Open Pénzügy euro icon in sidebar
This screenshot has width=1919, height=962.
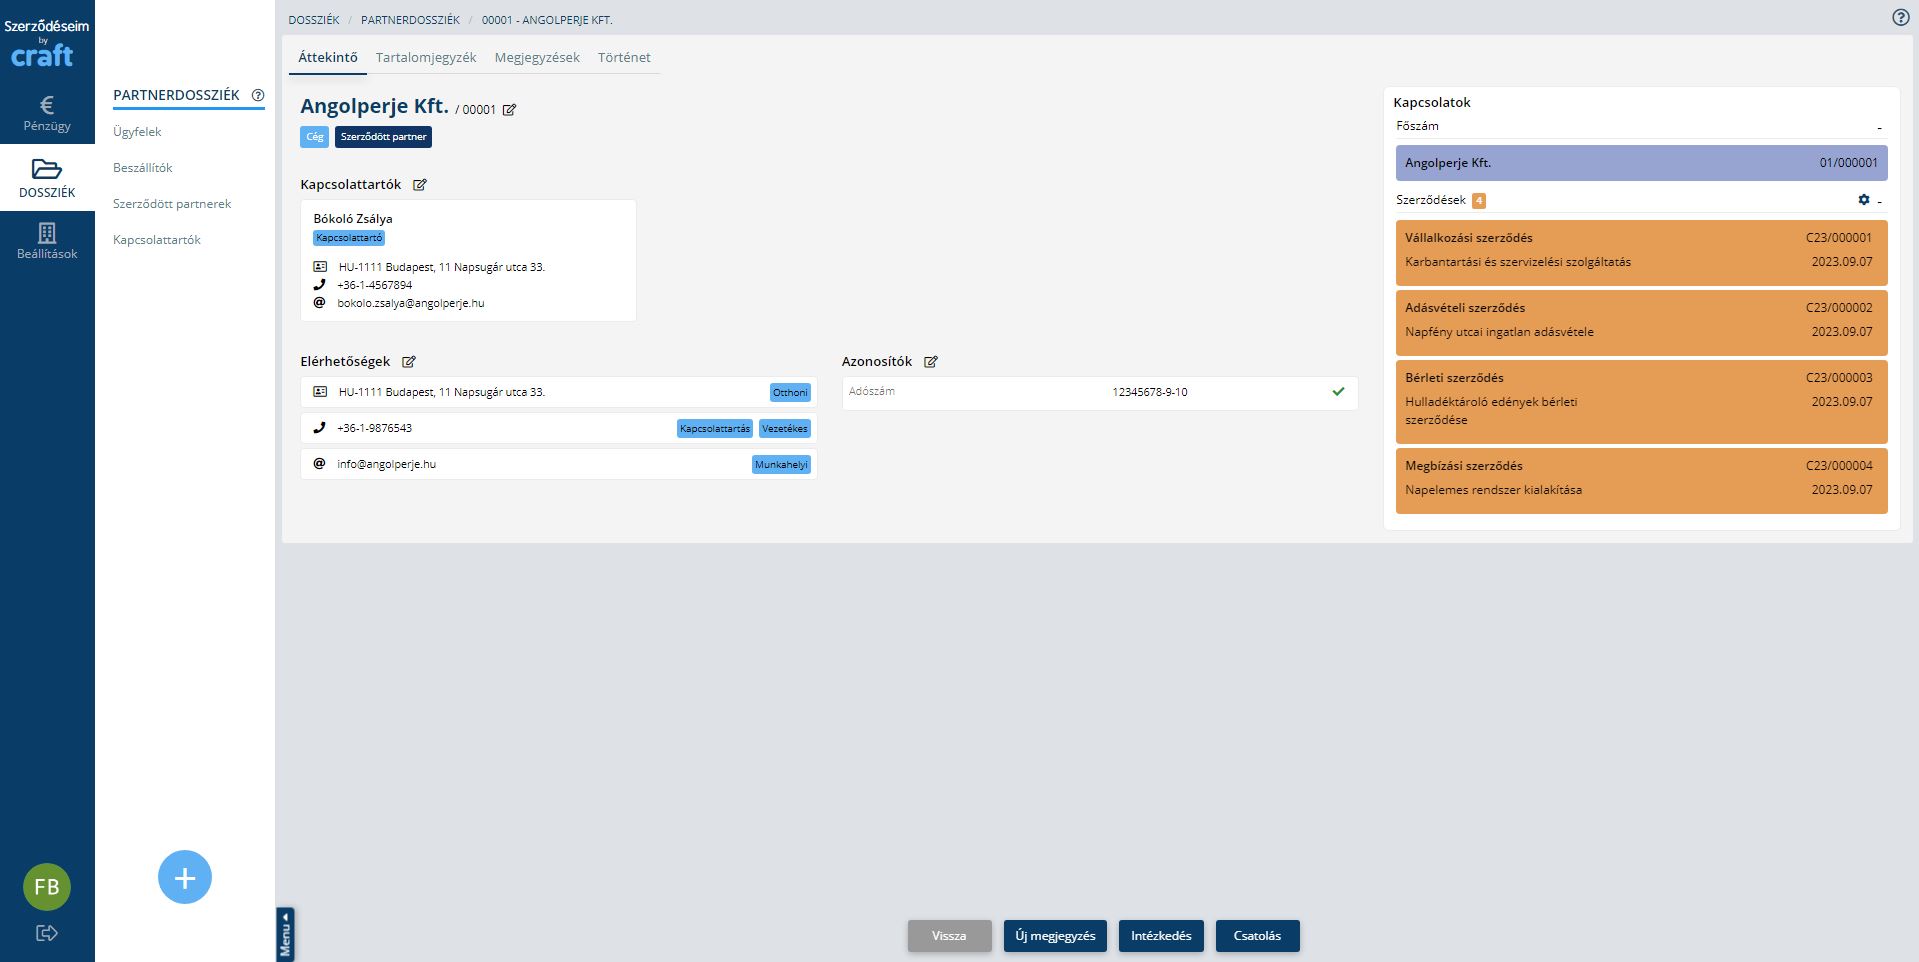pyautogui.click(x=47, y=105)
